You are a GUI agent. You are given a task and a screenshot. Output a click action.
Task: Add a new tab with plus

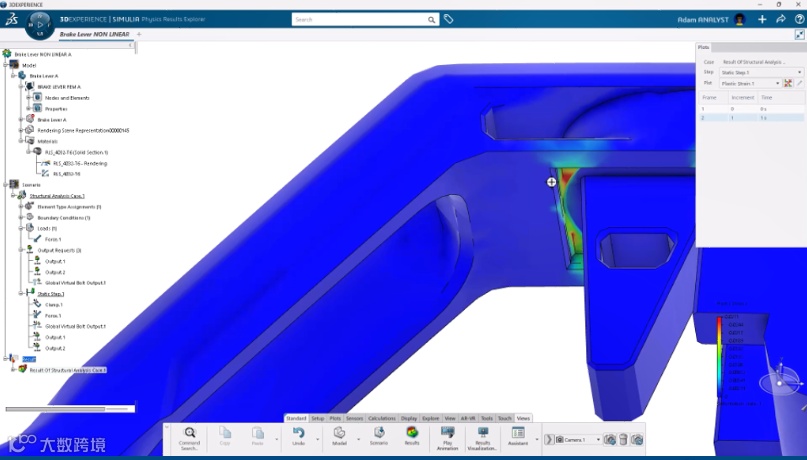click(x=139, y=34)
